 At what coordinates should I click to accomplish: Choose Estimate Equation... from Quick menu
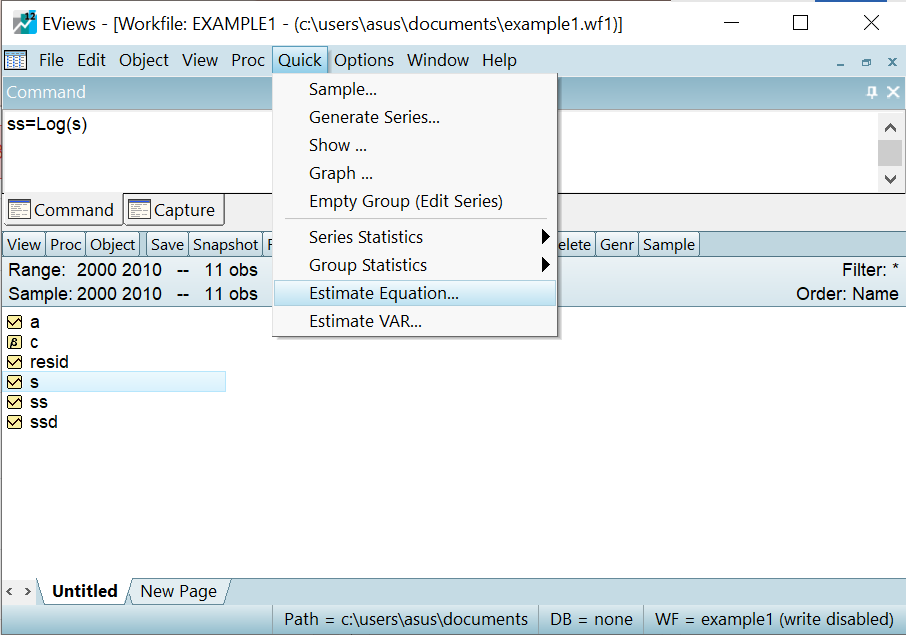(384, 293)
